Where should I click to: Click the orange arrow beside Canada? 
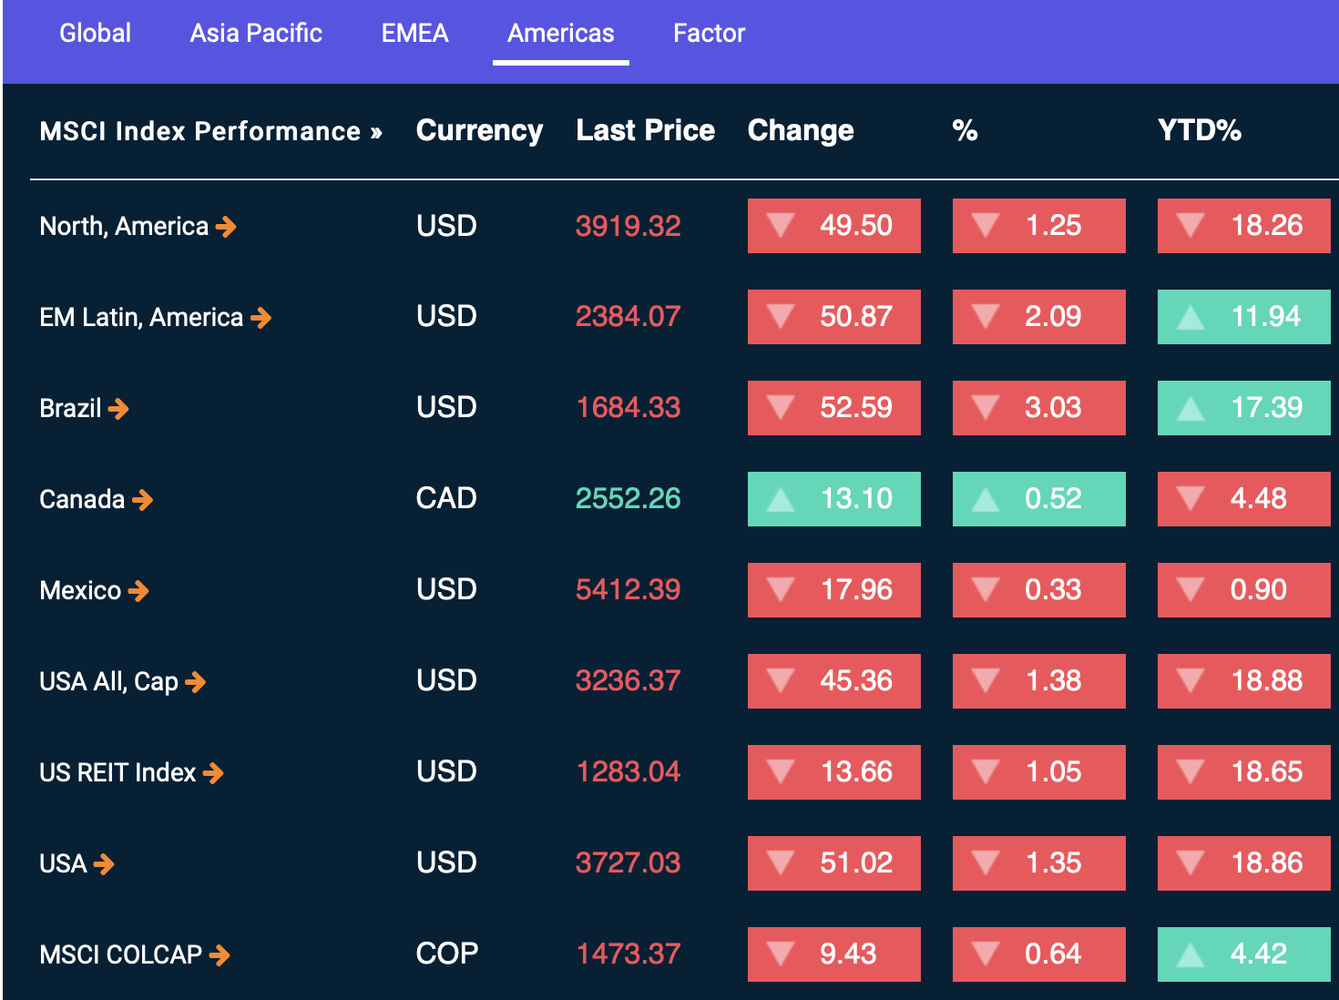coord(143,500)
